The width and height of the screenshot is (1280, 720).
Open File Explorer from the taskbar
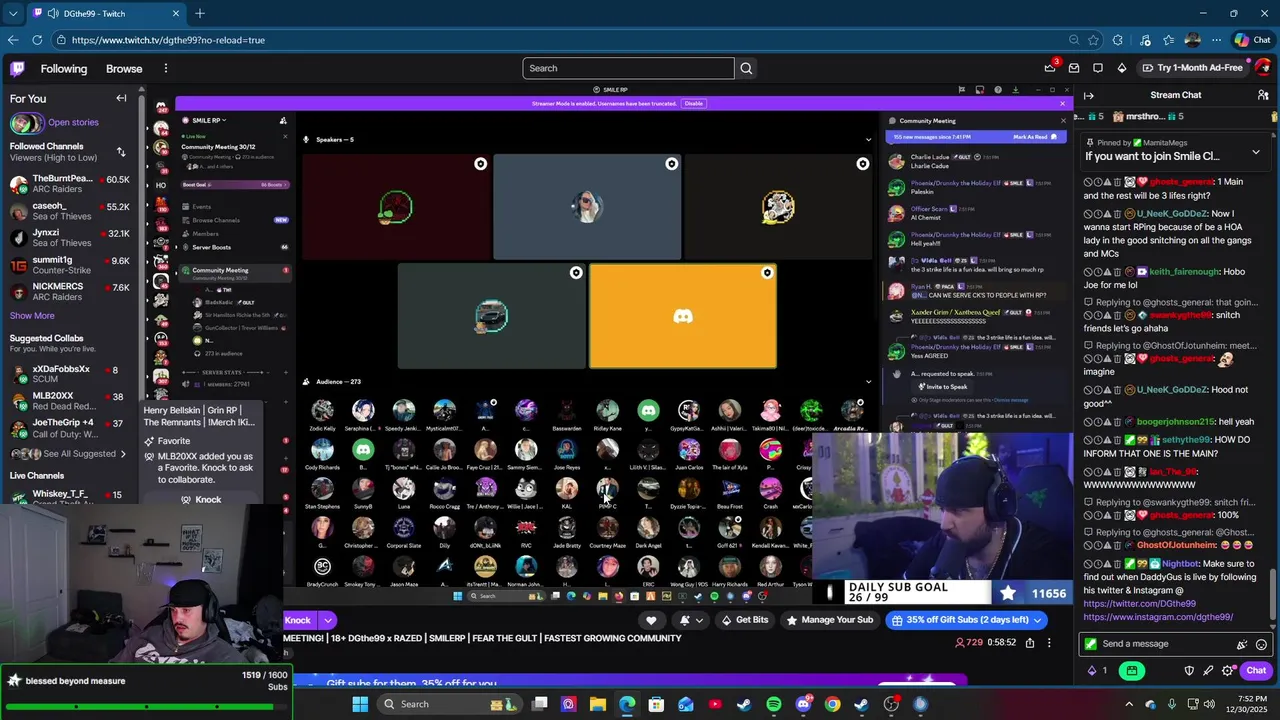[x=598, y=704]
